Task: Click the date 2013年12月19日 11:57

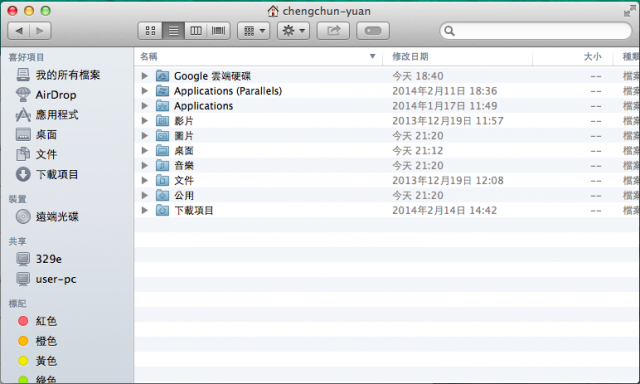Action: click(448, 121)
